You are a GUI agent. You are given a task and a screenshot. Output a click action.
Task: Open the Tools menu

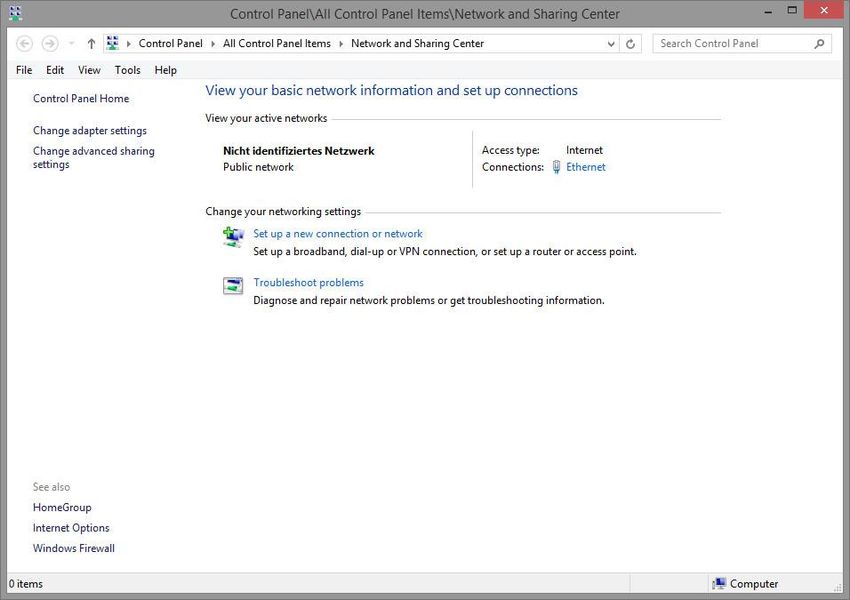127,70
